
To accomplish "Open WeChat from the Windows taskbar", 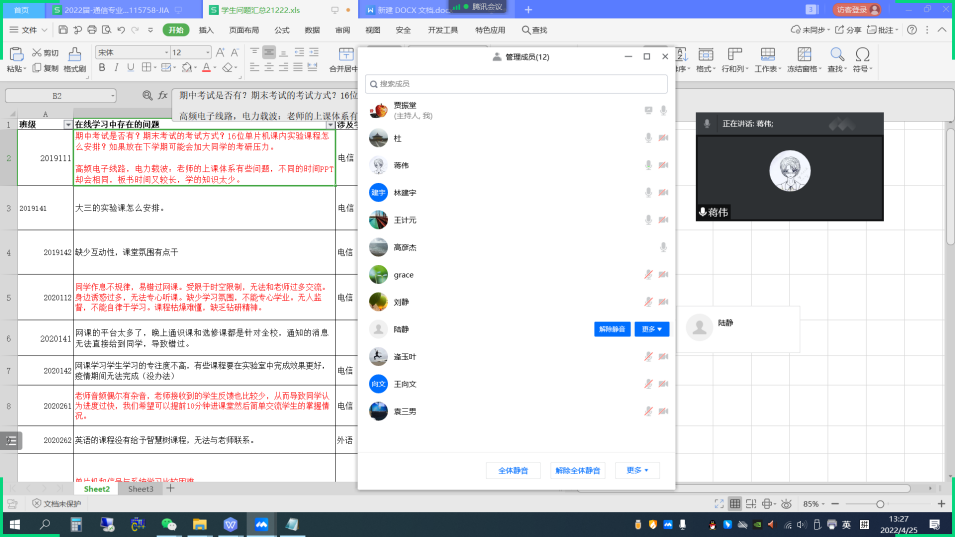I will tap(168, 524).
